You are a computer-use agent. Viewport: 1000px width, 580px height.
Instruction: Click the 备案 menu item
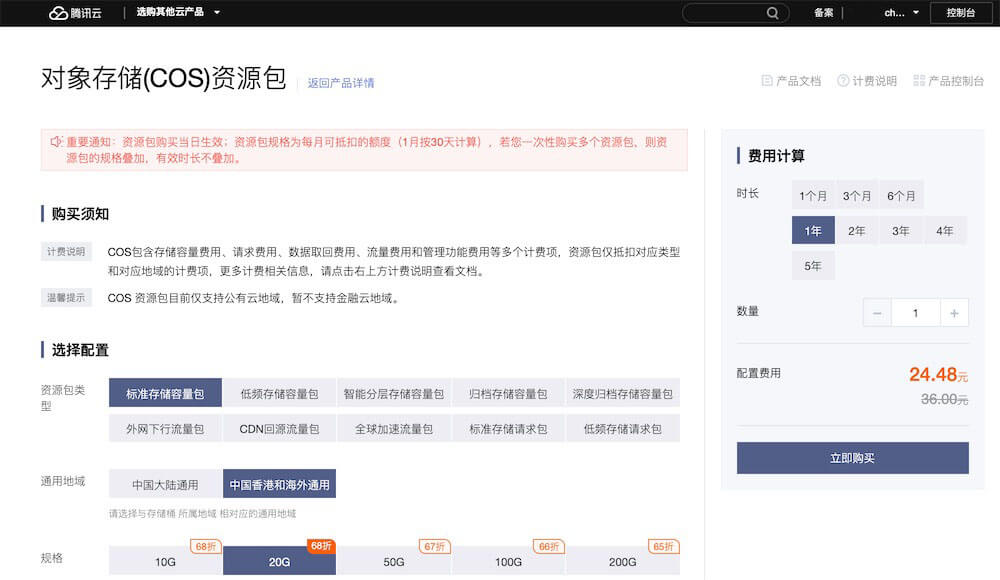click(x=823, y=13)
